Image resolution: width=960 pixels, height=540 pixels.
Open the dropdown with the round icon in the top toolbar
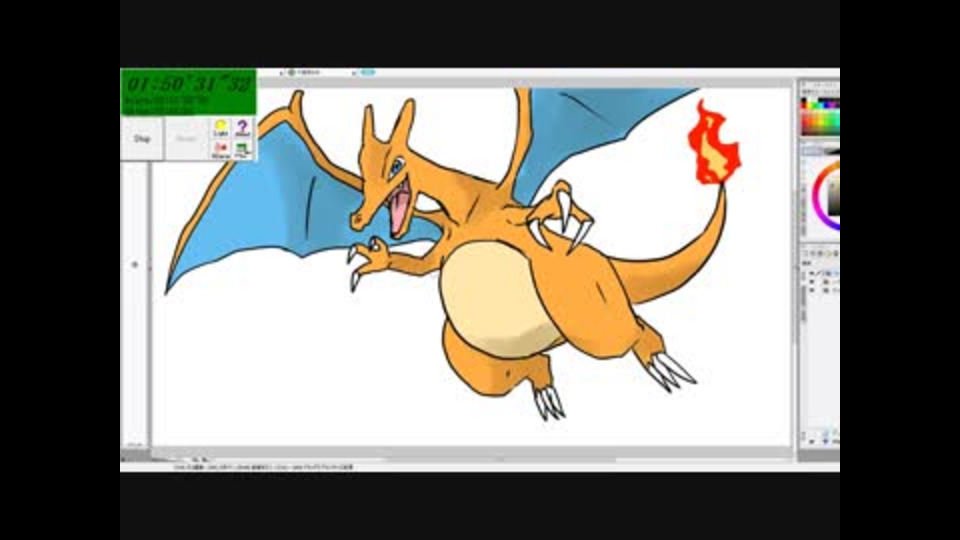tap(304, 72)
